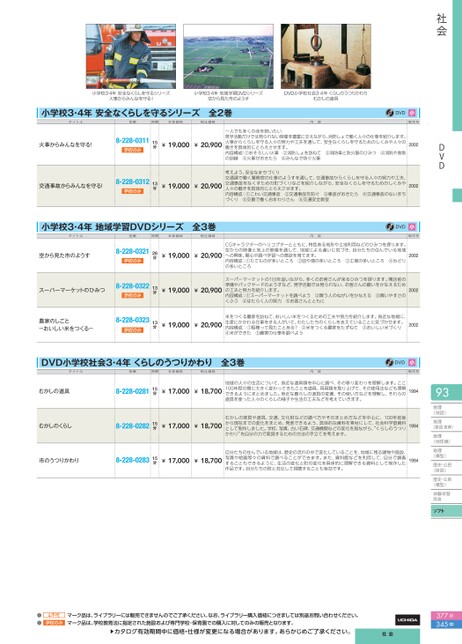
Task: Click the green 社会 label at page bottom
Action: point(387,634)
